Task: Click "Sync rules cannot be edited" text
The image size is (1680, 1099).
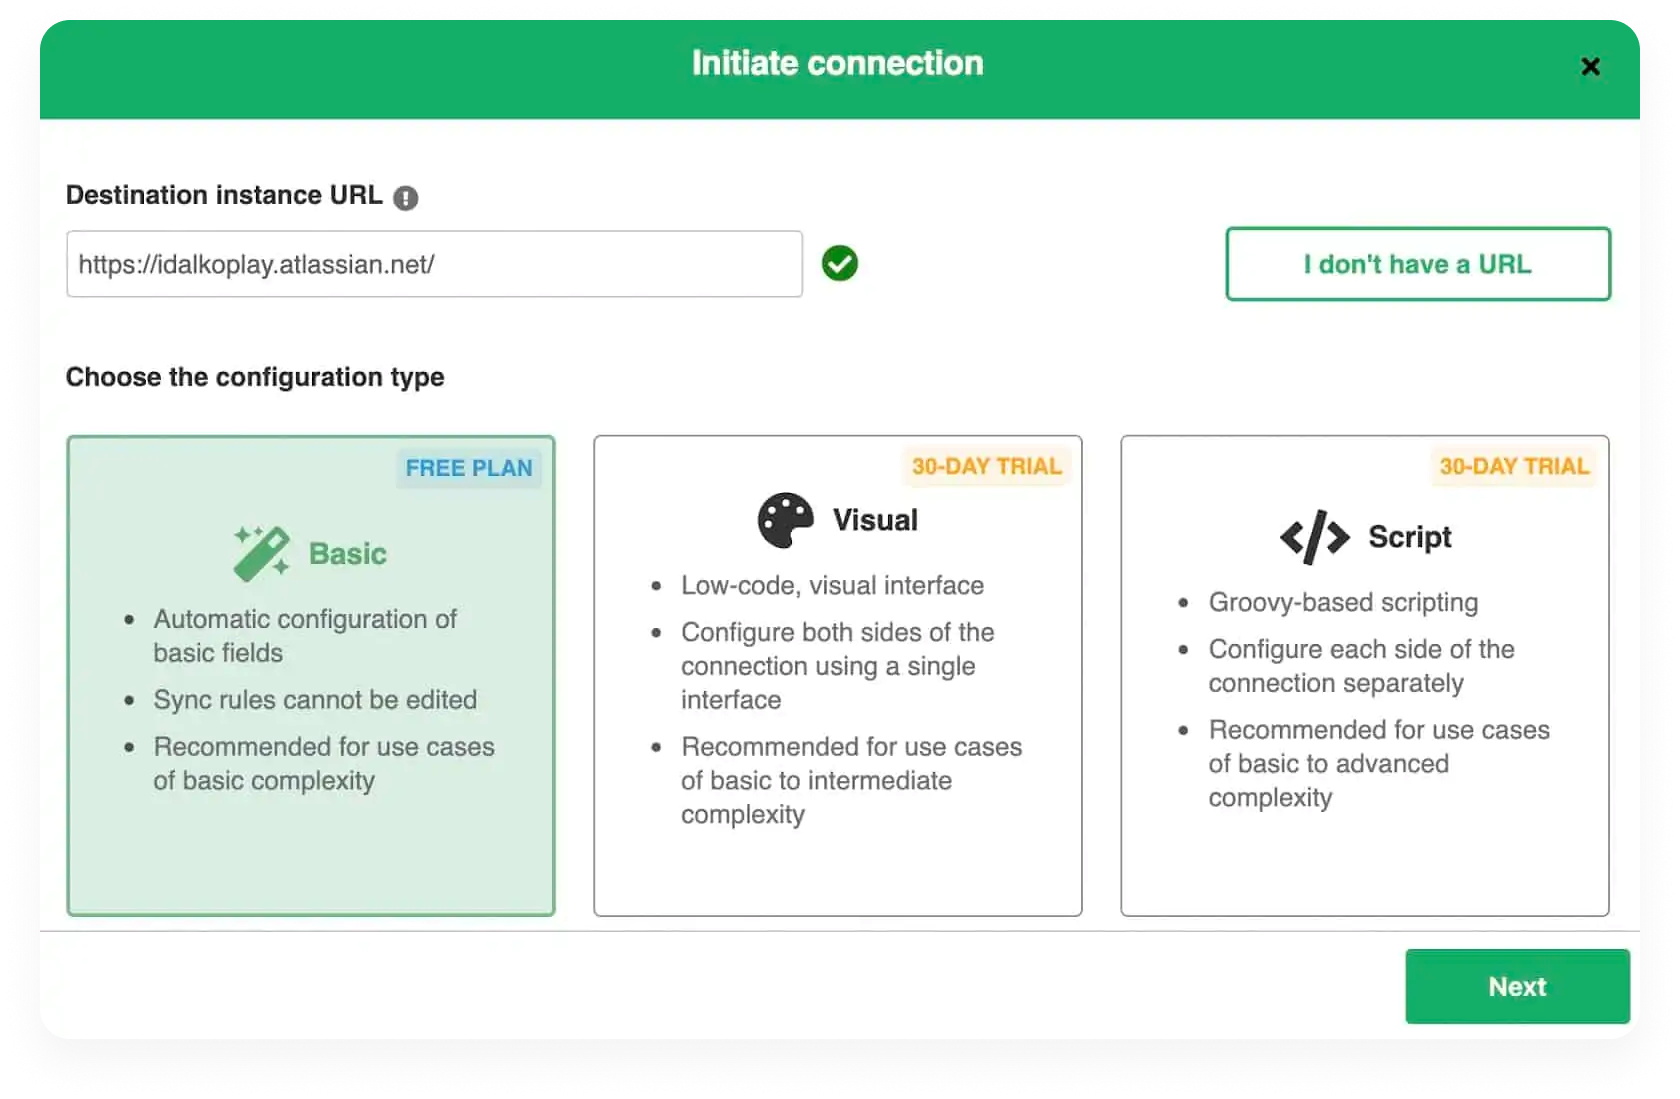Action: click(x=315, y=700)
